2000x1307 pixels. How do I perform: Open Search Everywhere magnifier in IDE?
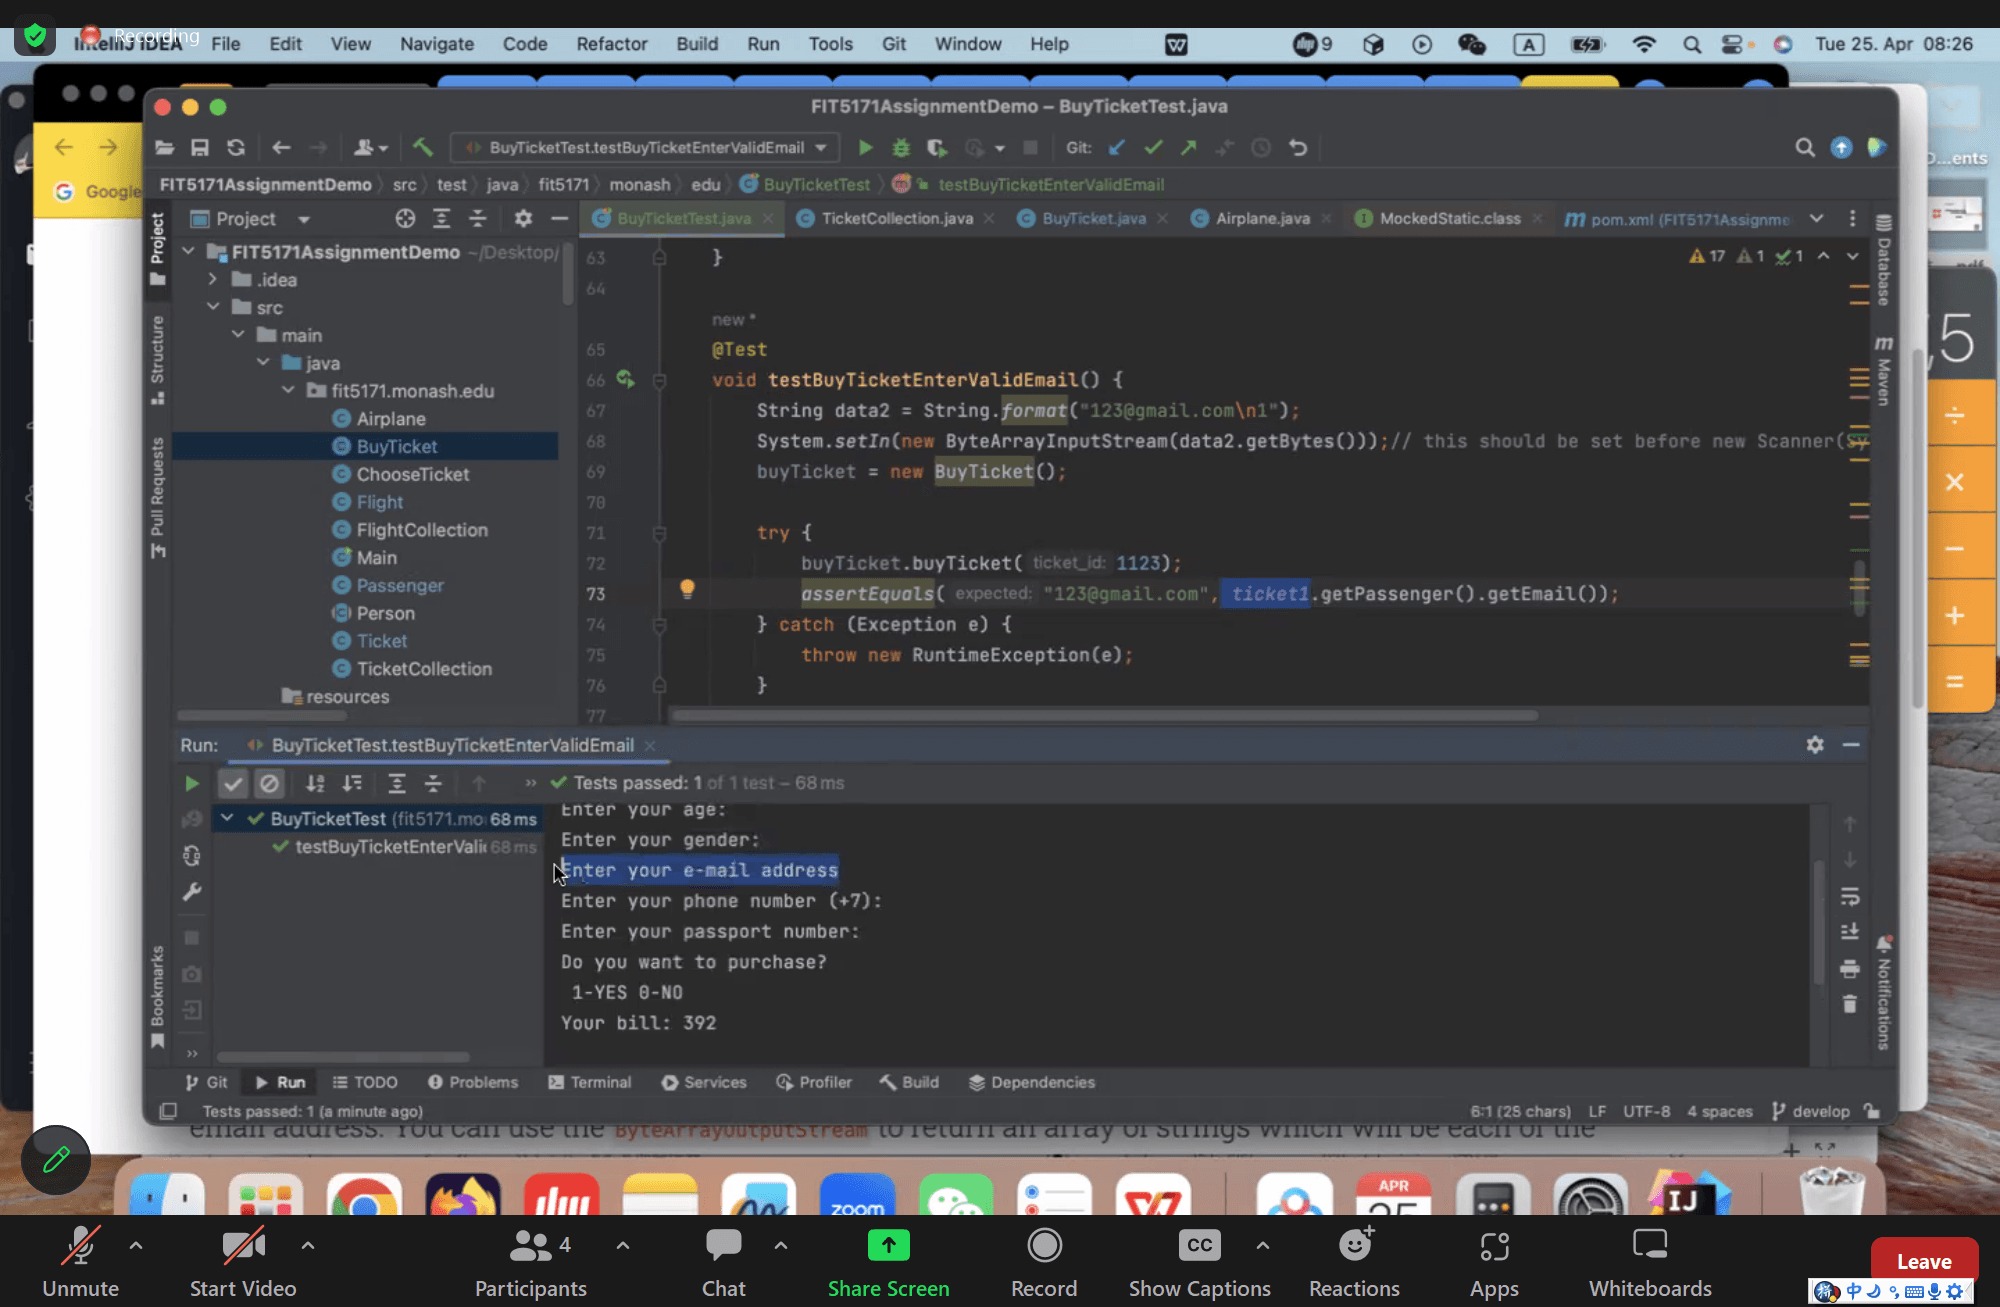pyautogui.click(x=1804, y=148)
